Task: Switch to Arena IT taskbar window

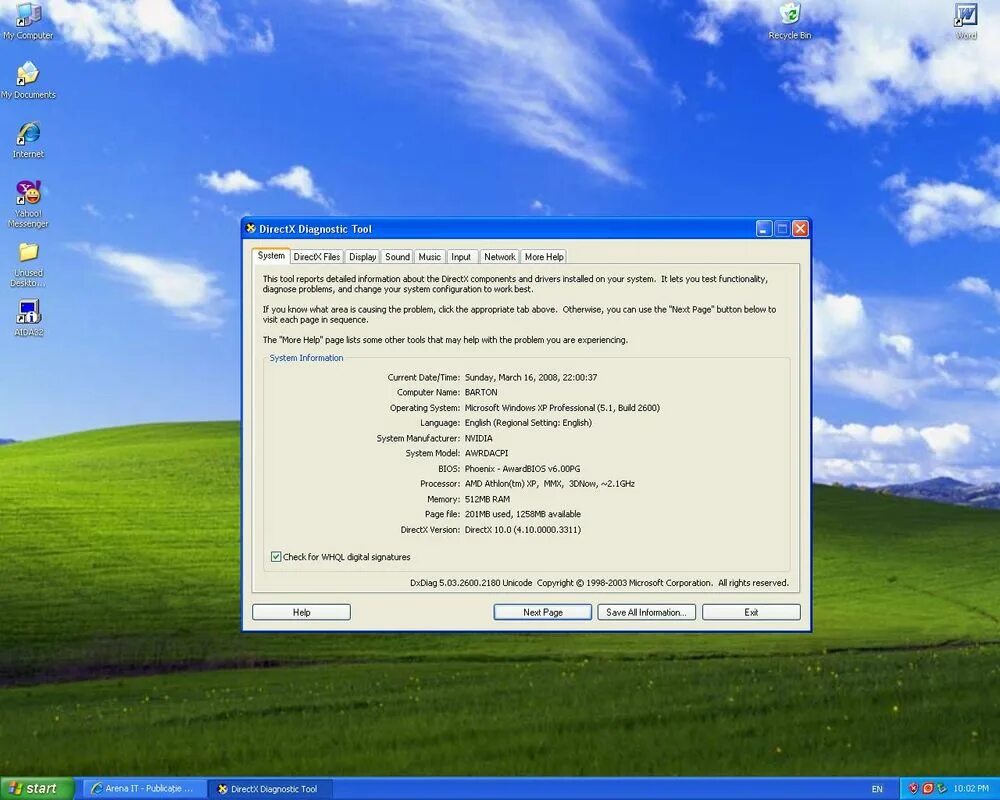Action: [144, 789]
